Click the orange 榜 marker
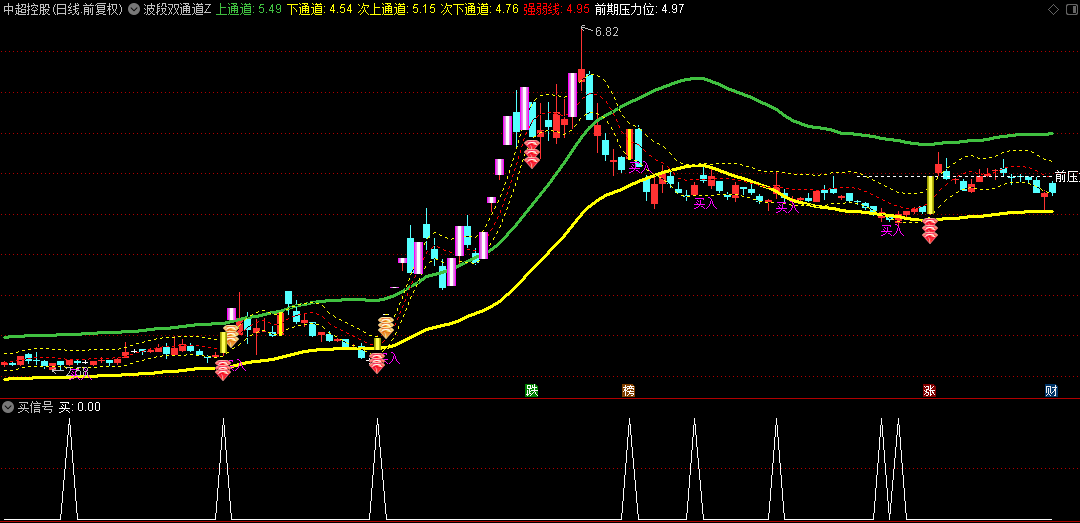 pos(628,391)
